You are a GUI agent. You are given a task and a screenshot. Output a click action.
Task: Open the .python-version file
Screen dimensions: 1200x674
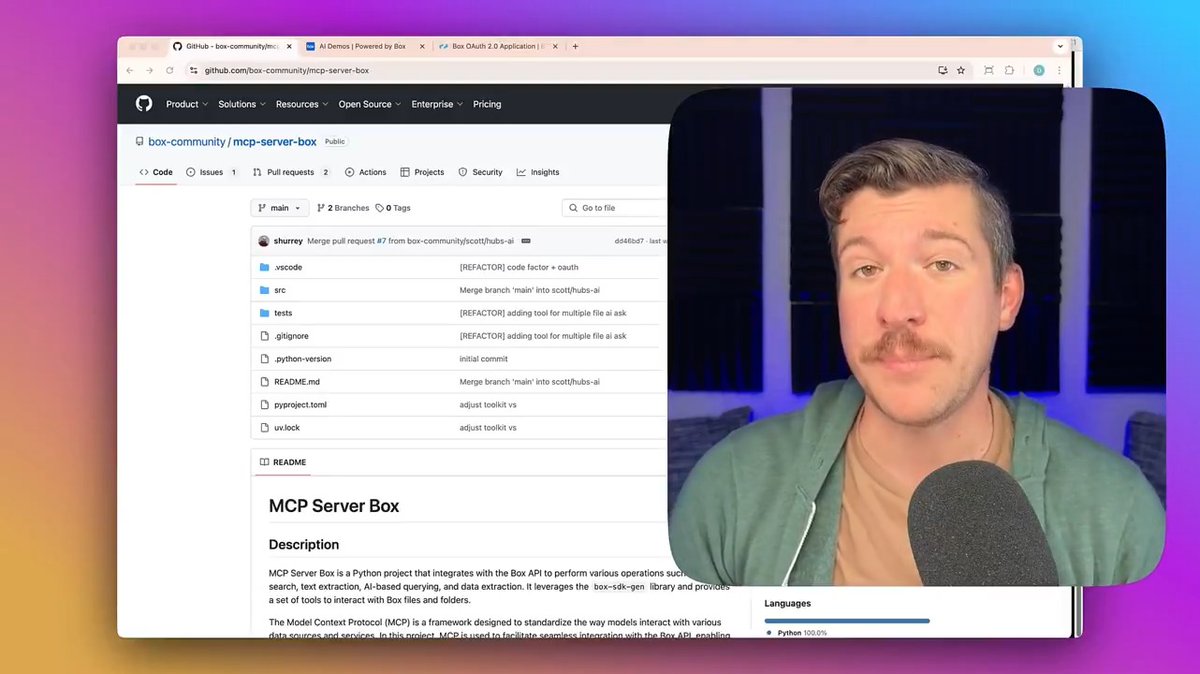302,359
